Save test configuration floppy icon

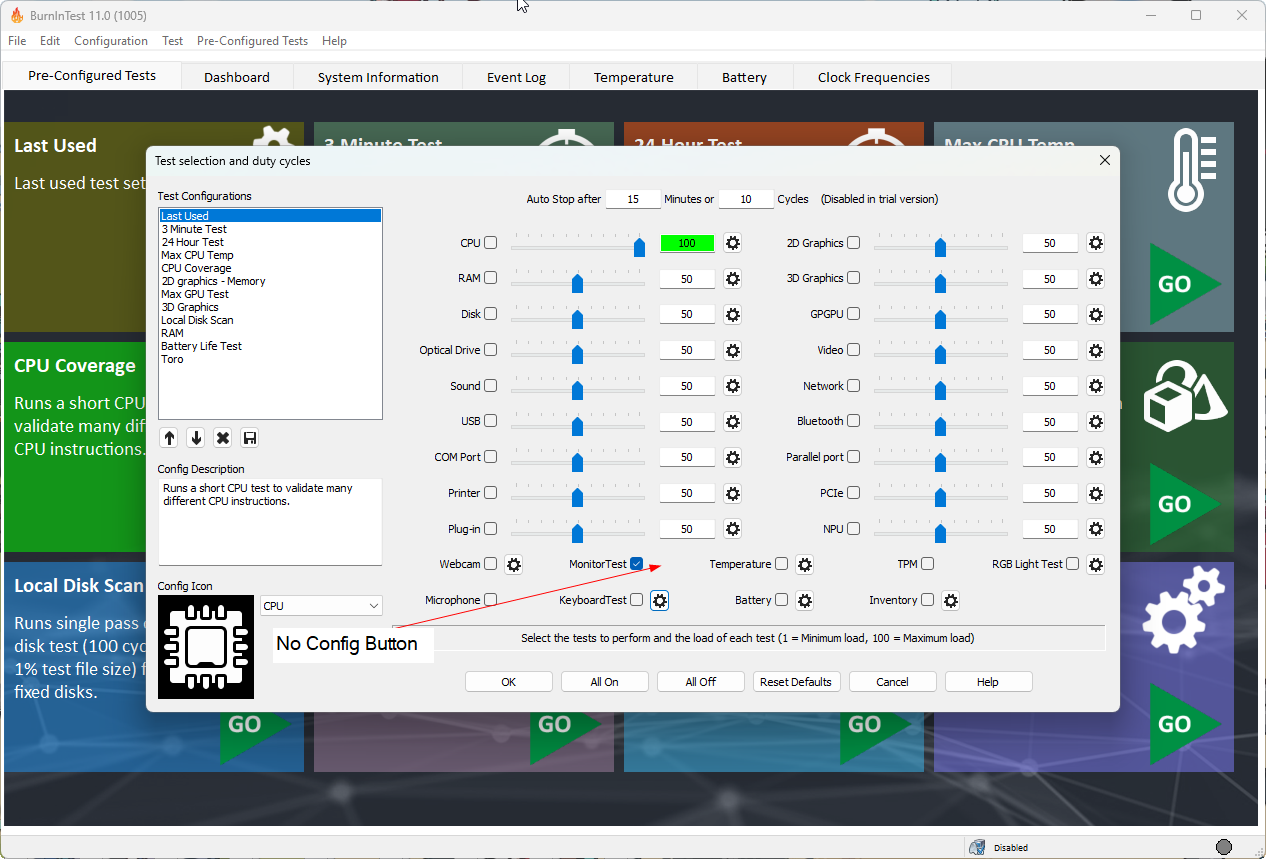250,438
